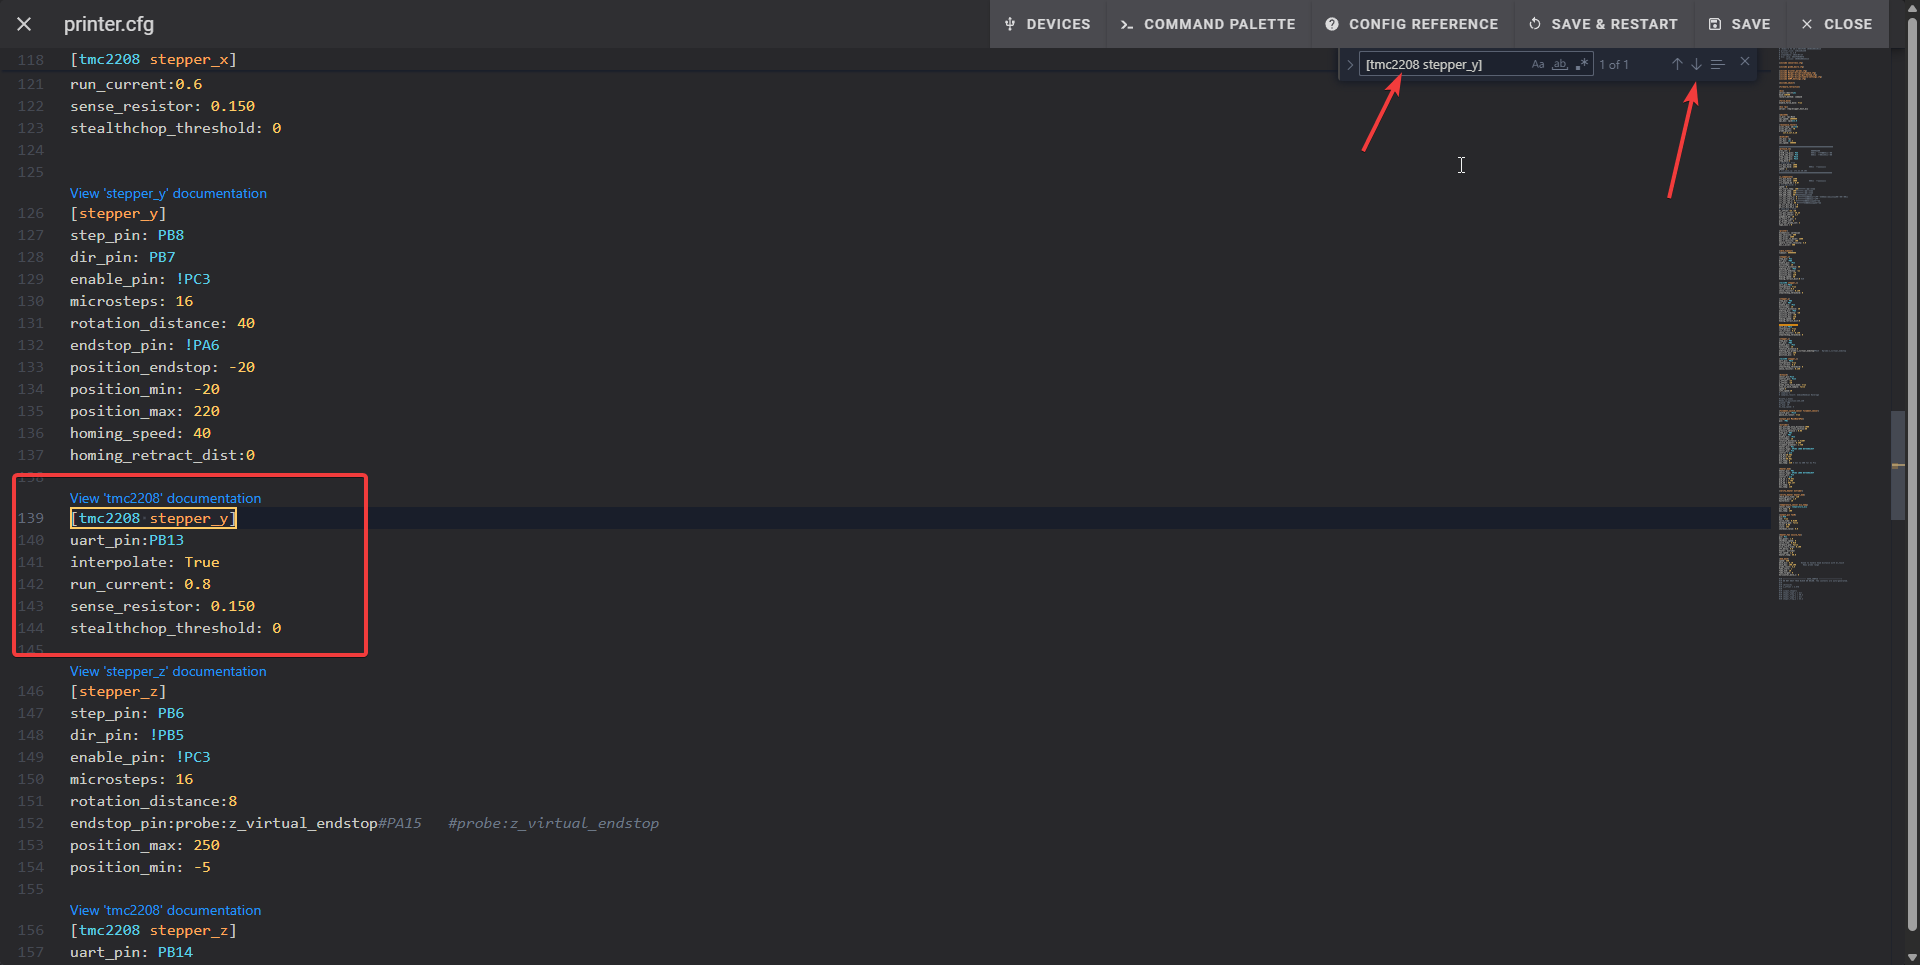Open 'View tmc2208 documentation' link above line 156
This screenshot has height=965, width=1920.
click(x=165, y=910)
